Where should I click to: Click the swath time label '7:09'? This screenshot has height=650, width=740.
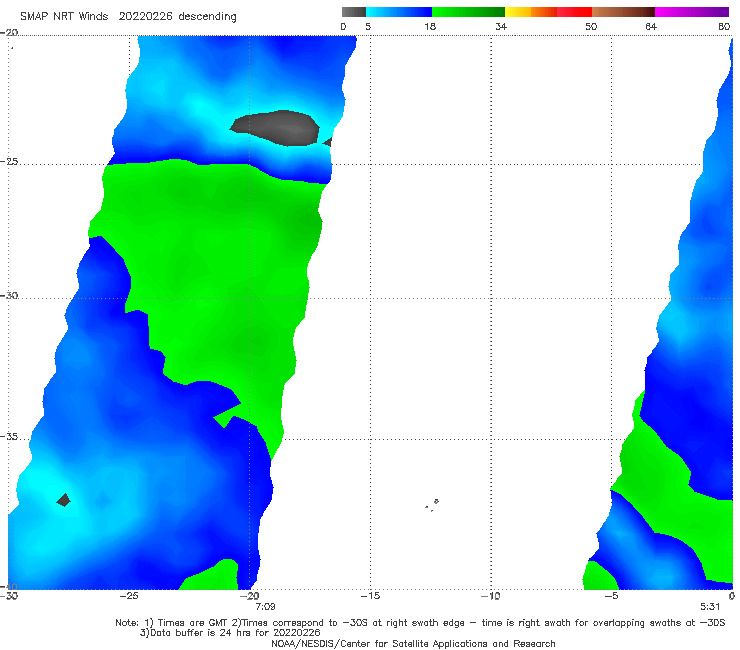pyautogui.click(x=265, y=607)
